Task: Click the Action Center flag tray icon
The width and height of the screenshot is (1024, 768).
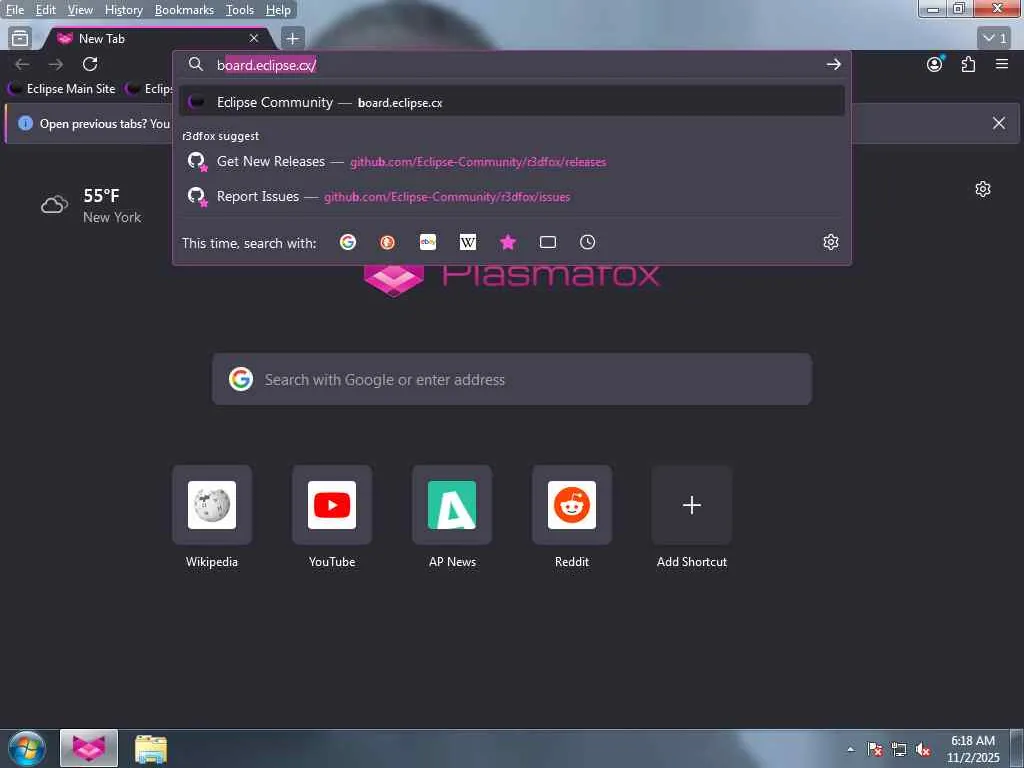Action: point(874,750)
